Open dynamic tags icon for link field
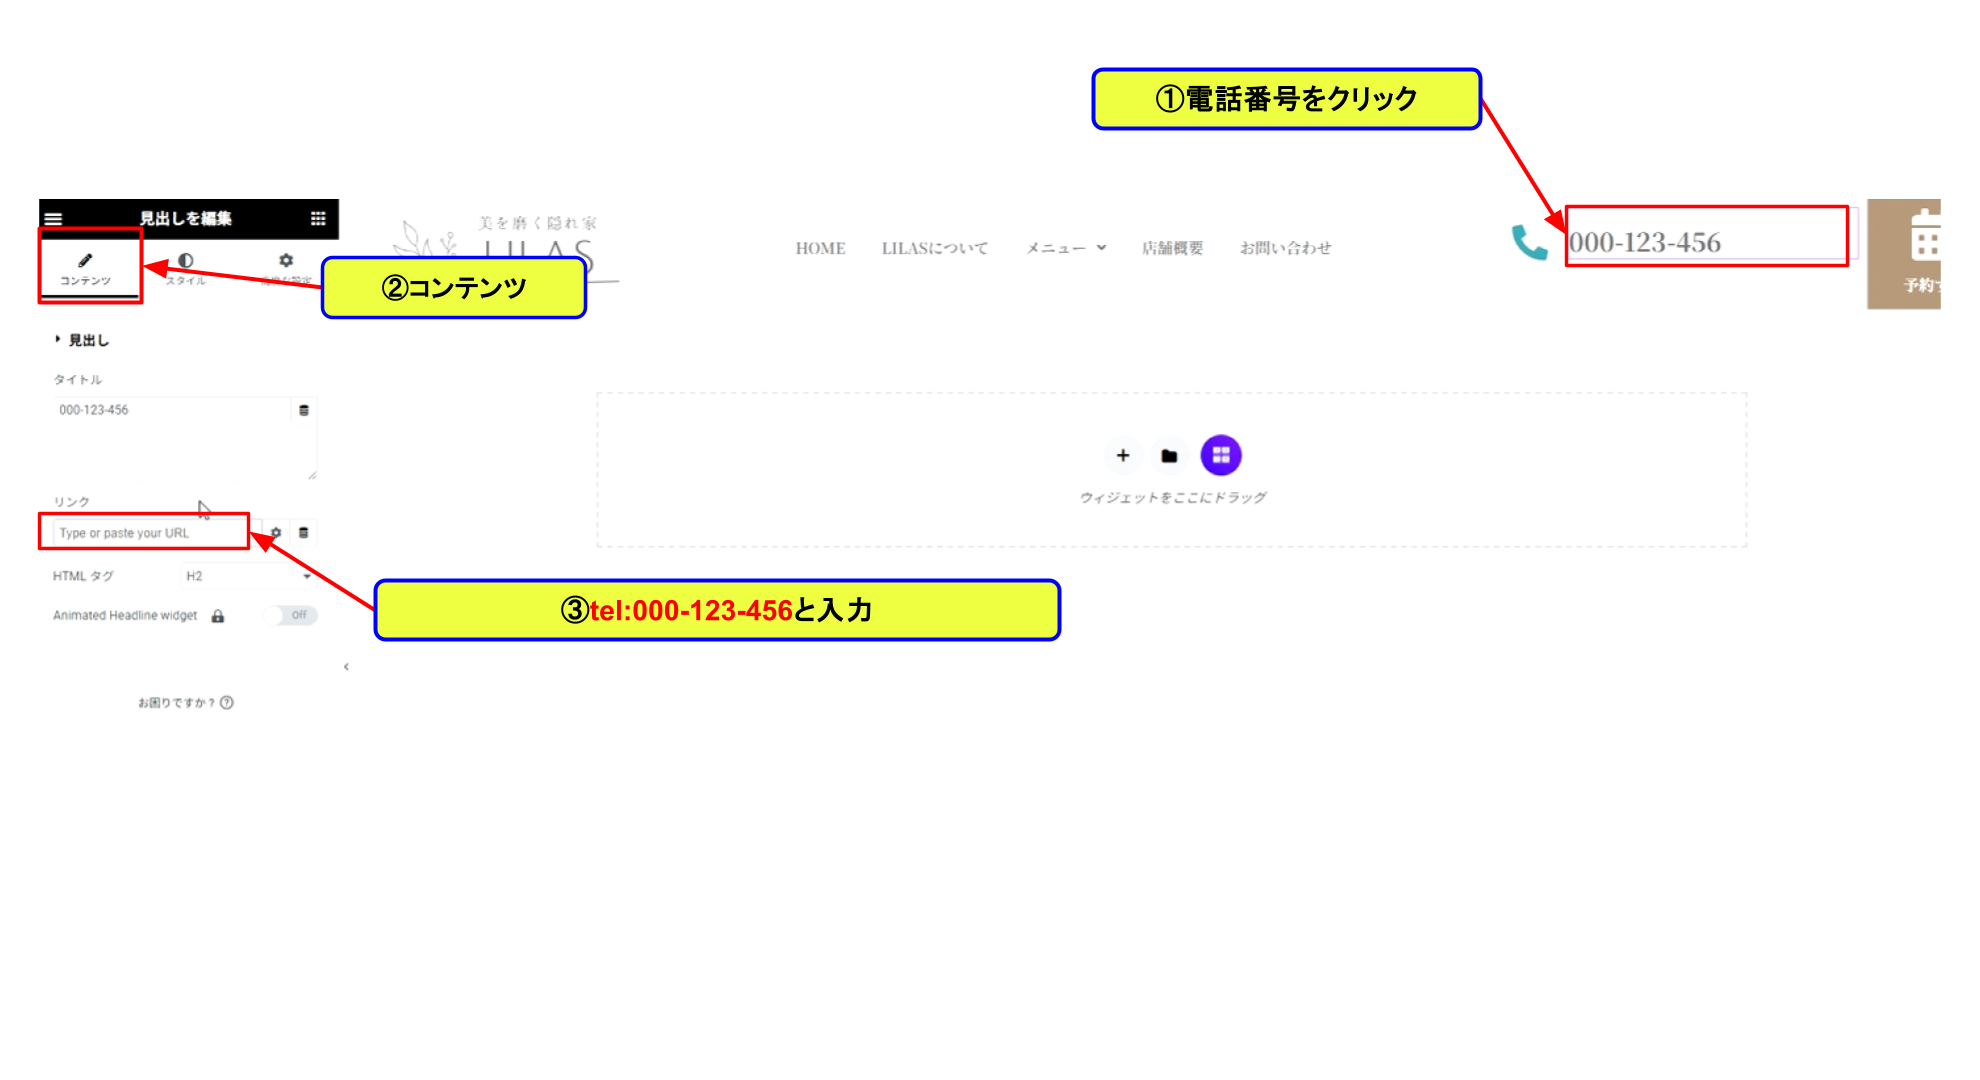The image size is (1980, 1080). [x=304, y=533]
